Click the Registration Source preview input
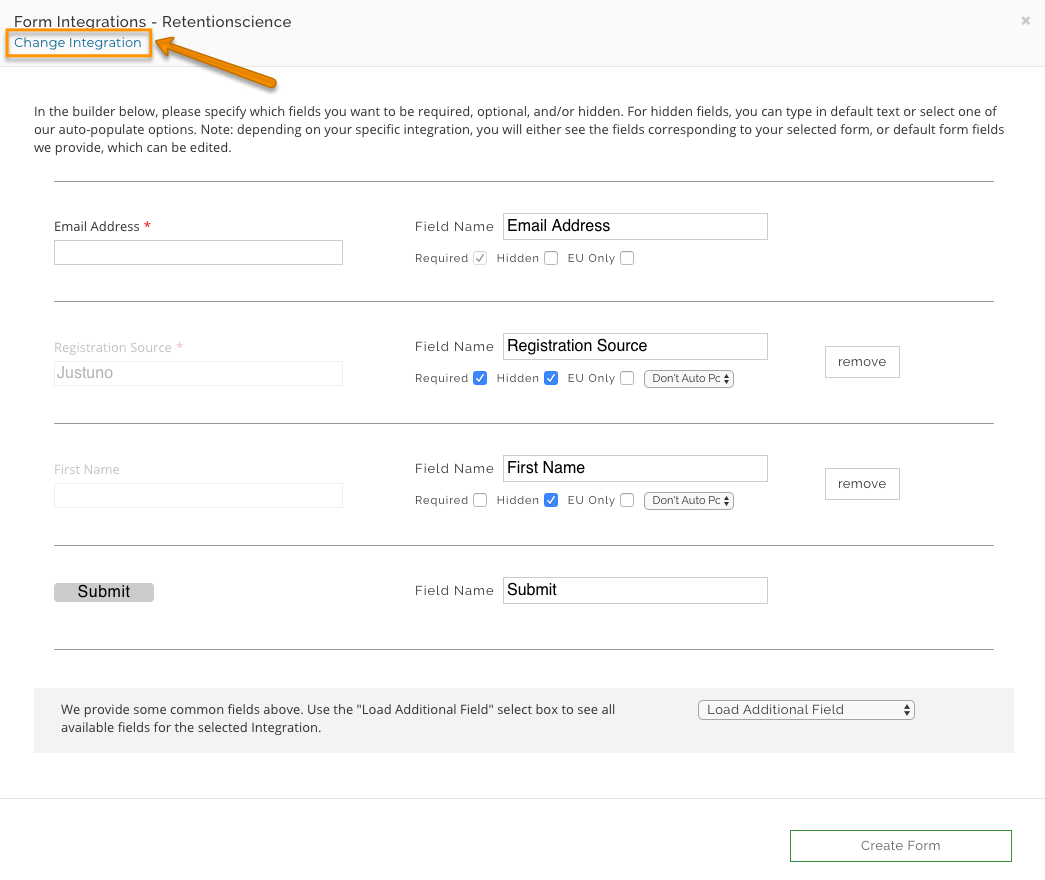Image resolution: width=1045 pixels, height=880 pixels. click(198, 373)
